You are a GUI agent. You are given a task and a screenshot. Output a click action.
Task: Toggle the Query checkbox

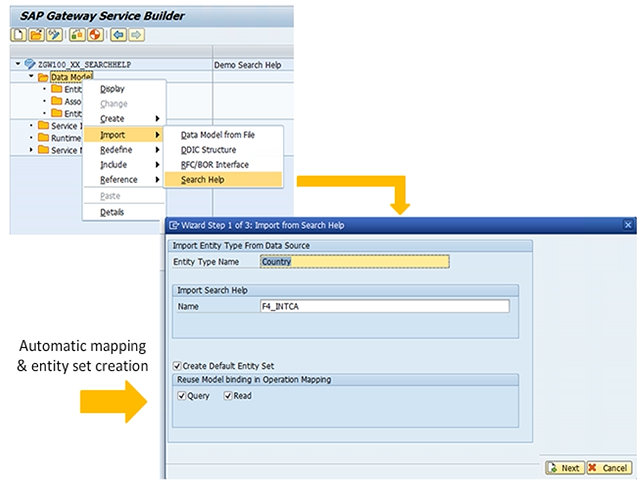pyautogui.click(x=179, y=396)
